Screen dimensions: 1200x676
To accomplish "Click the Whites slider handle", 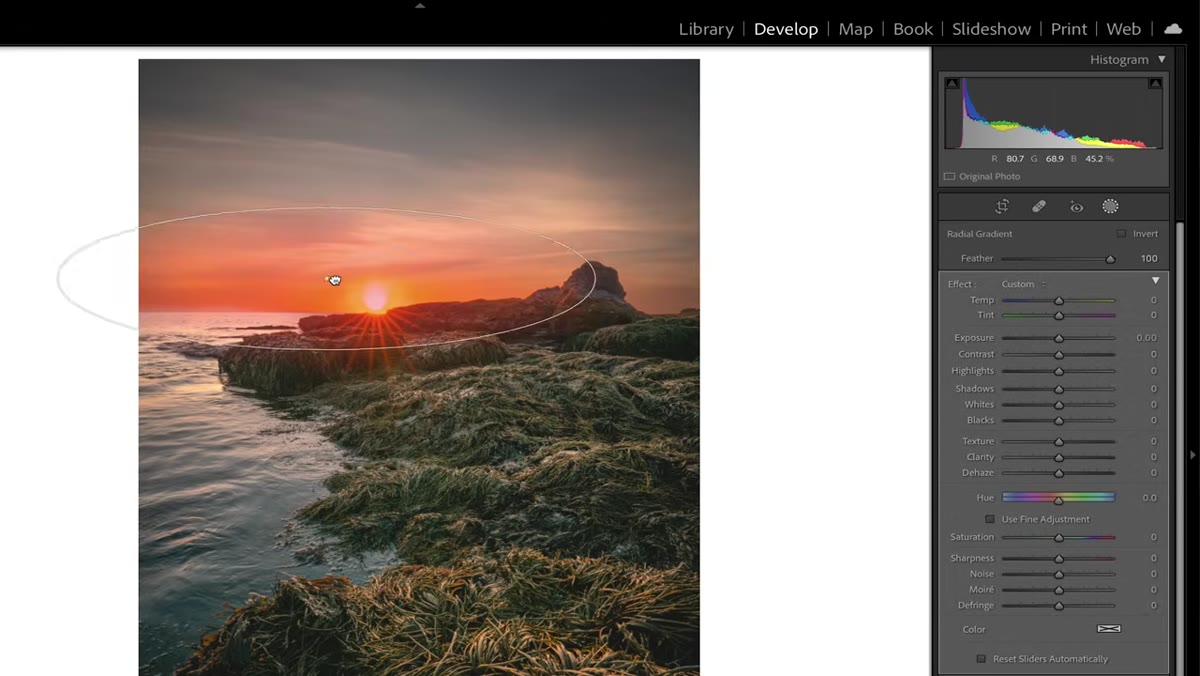I will pos(1059,405).
